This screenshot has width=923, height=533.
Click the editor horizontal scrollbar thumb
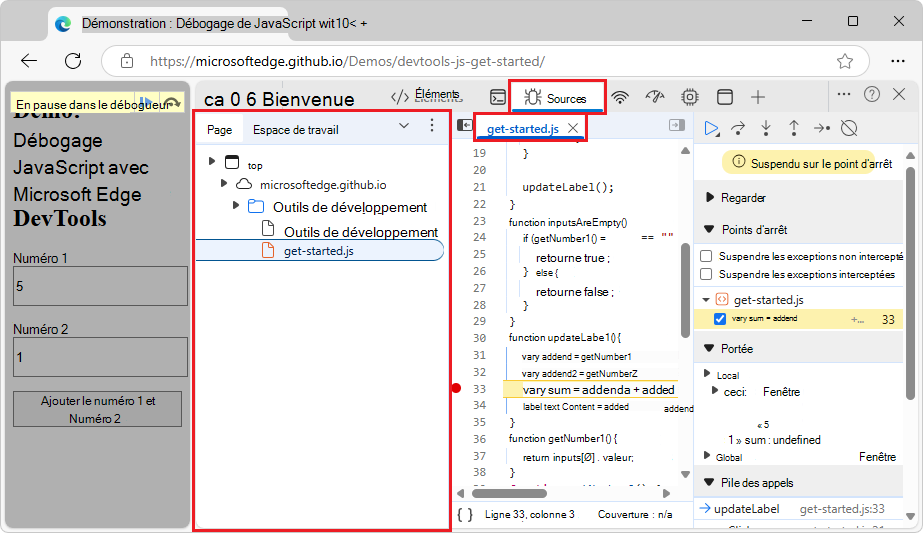pos(509,494)
